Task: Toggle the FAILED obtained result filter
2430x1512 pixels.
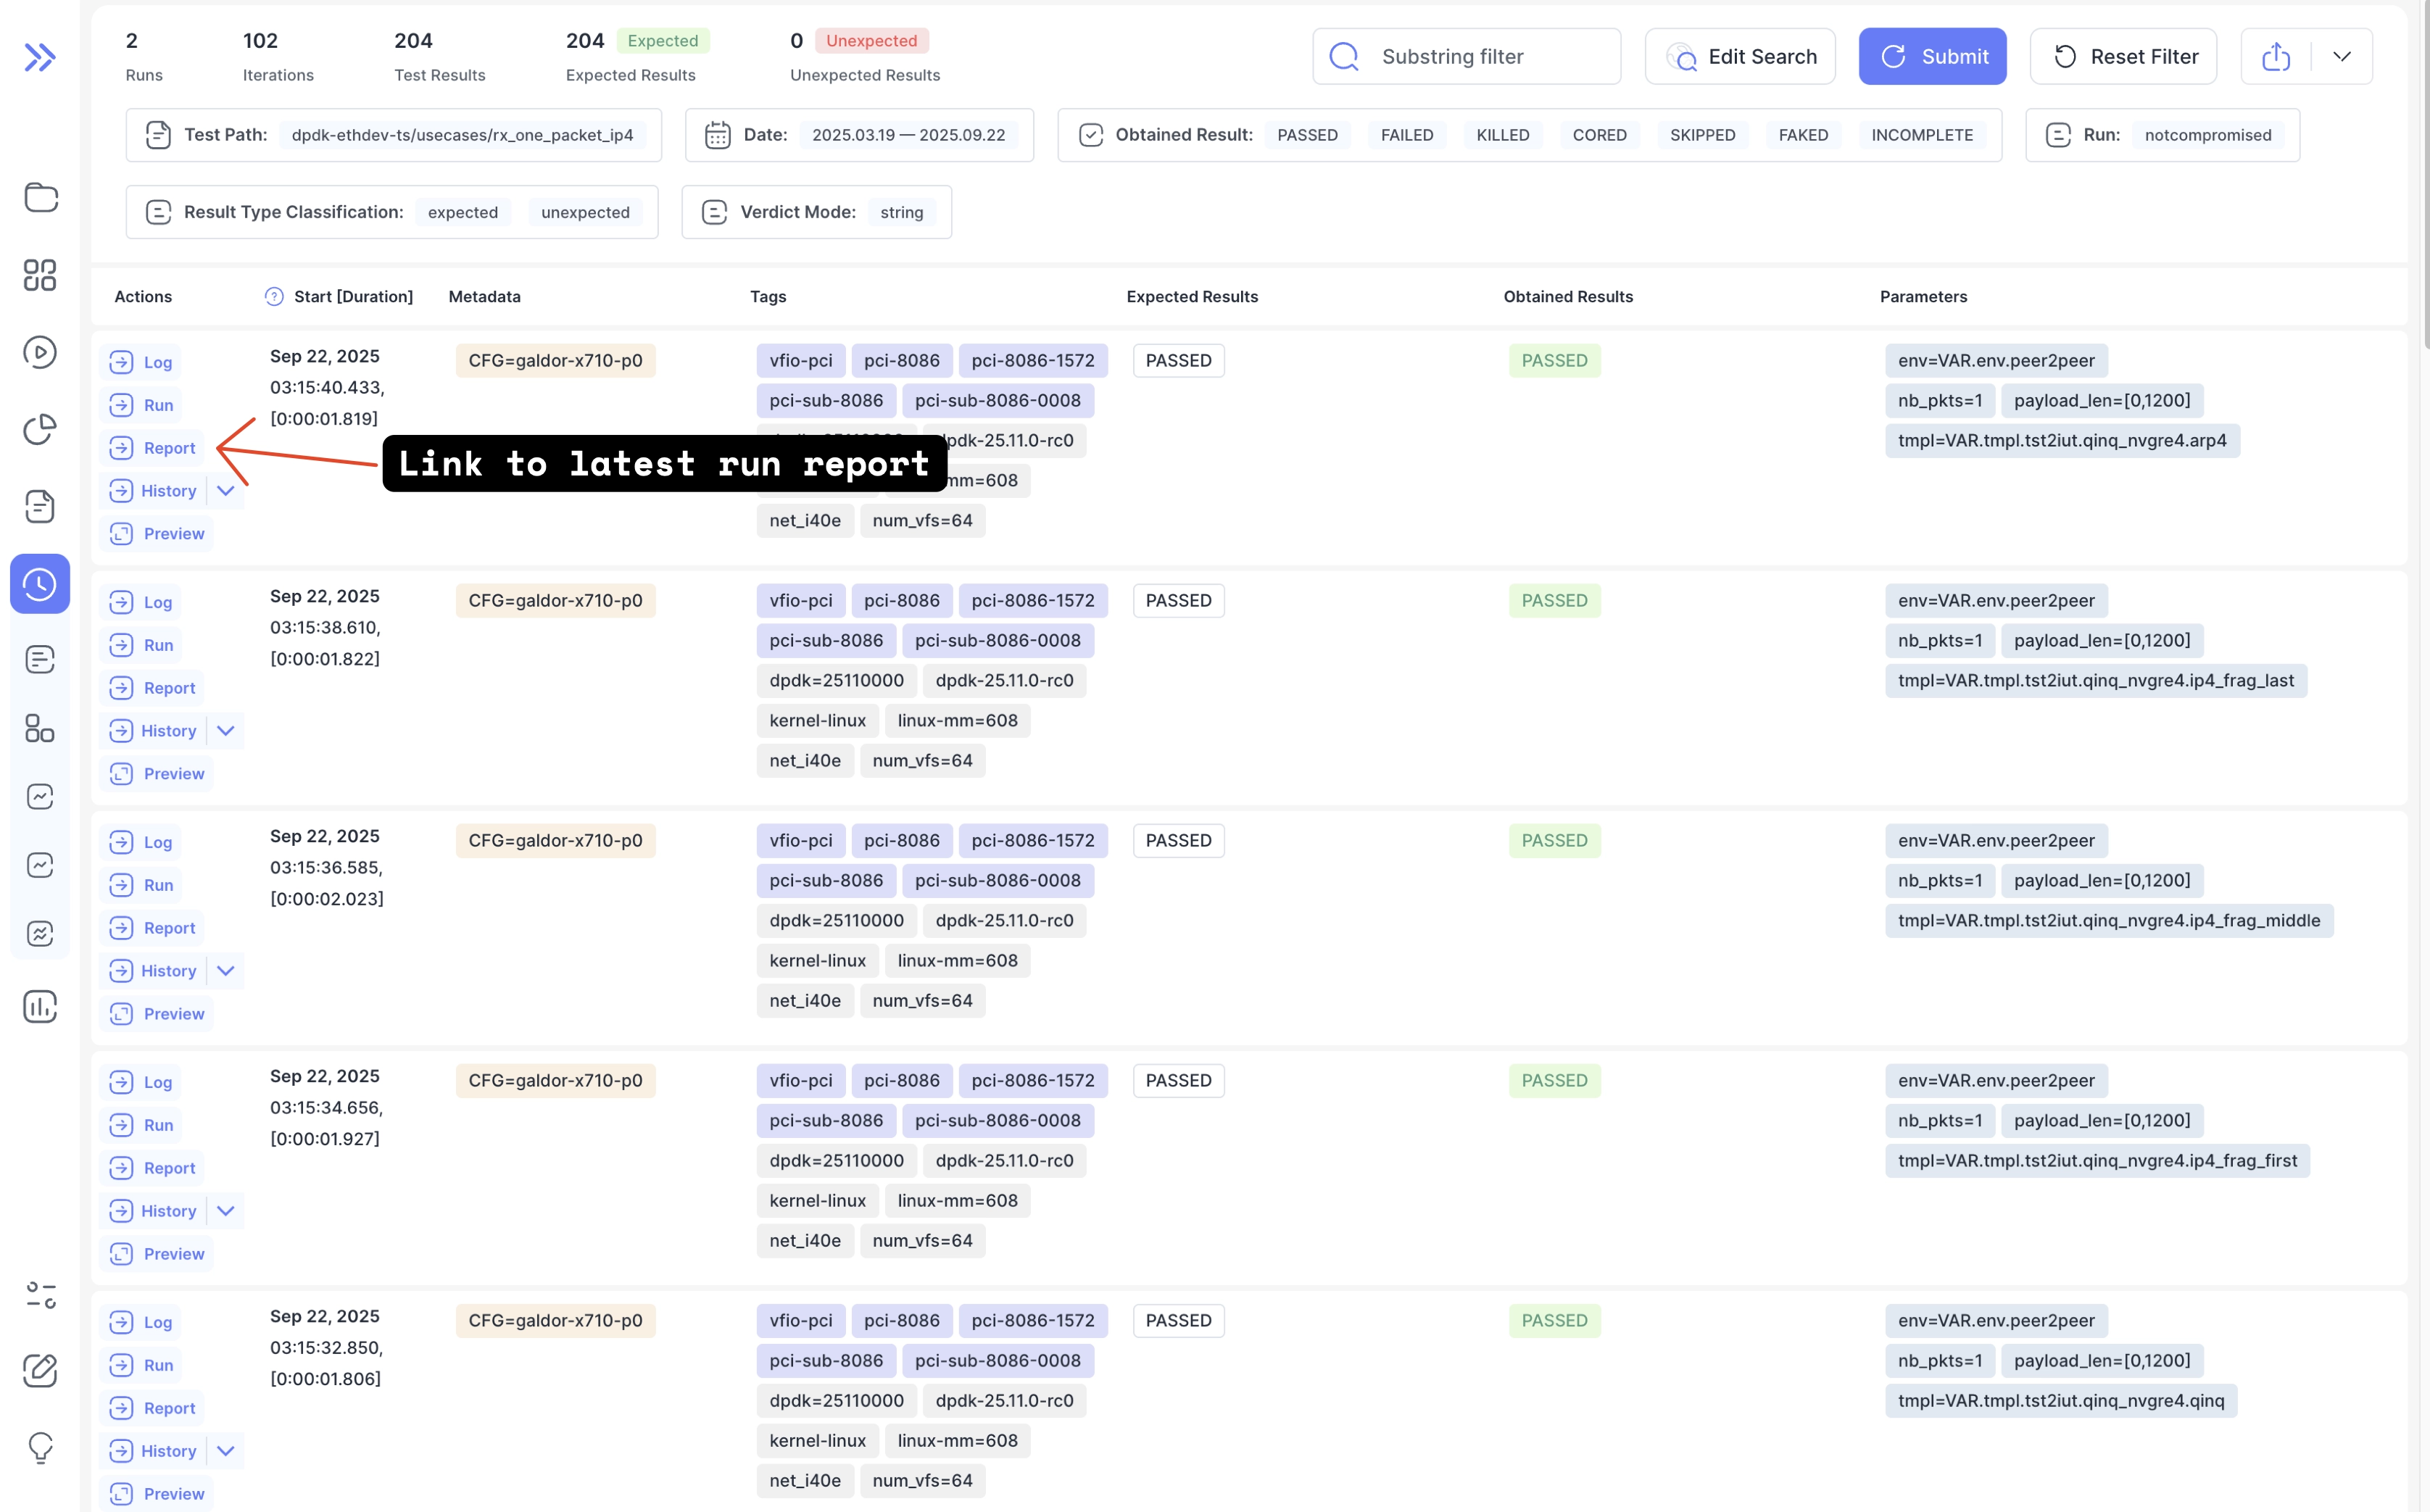Action: click(1407, 135)
